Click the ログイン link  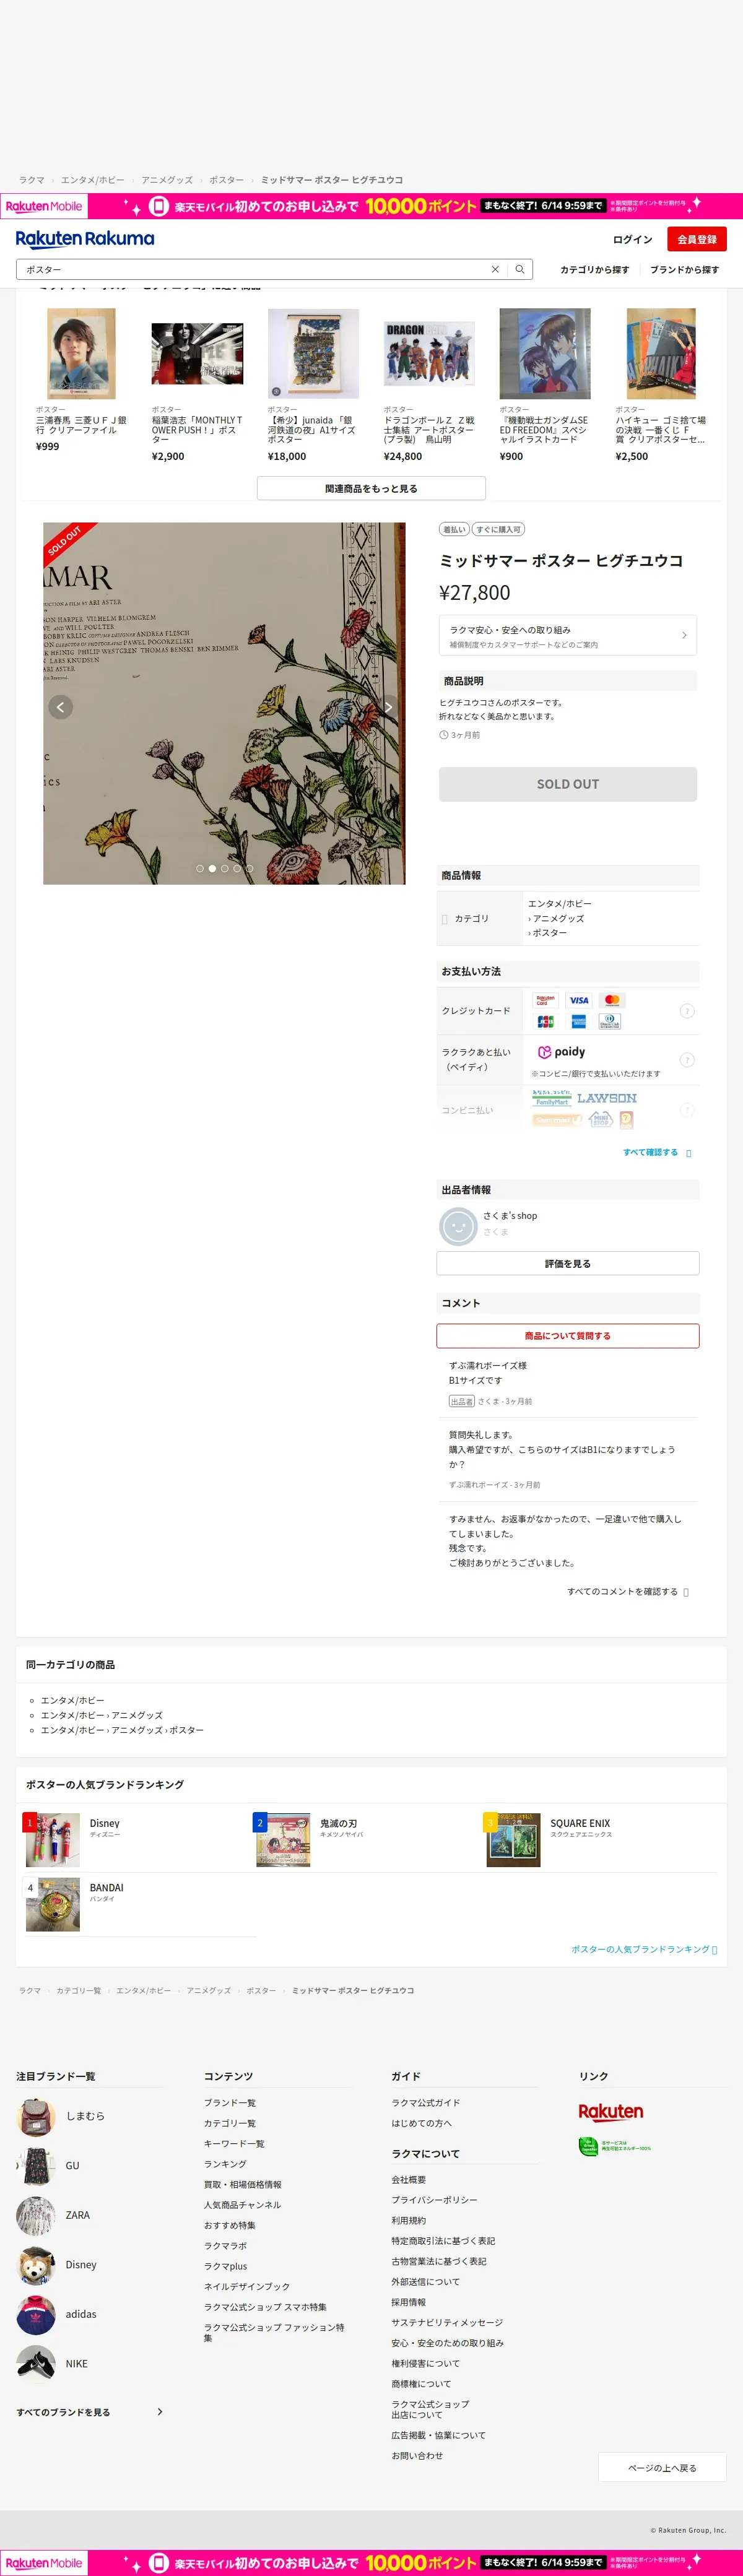[632, 239]
